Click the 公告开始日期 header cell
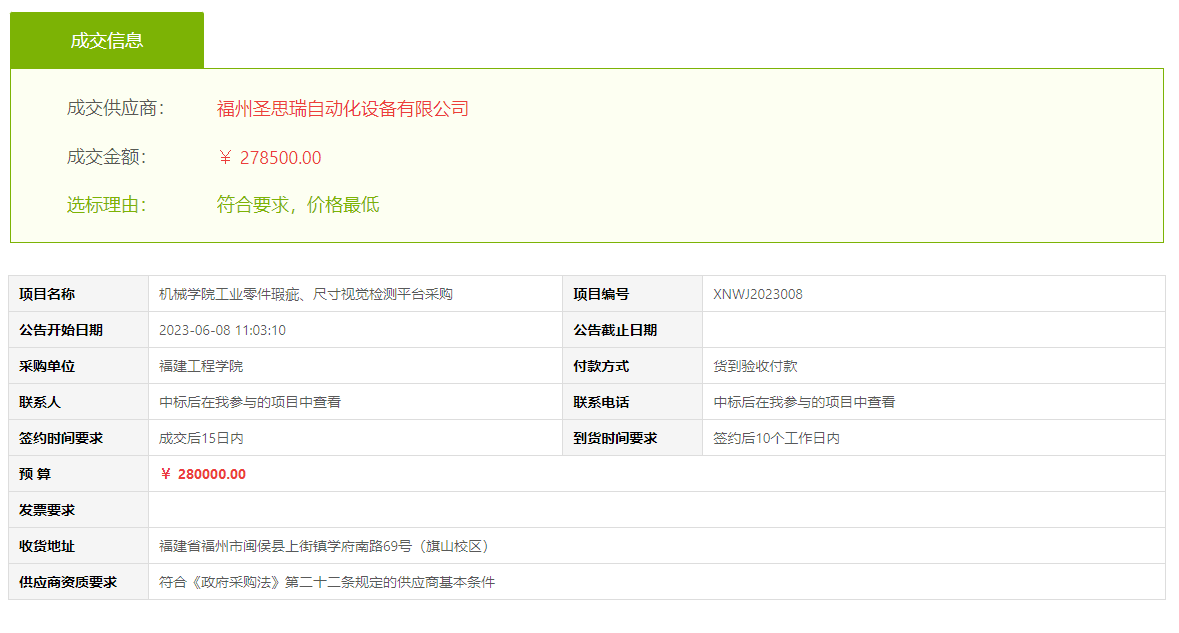 (x=79, y=330)
